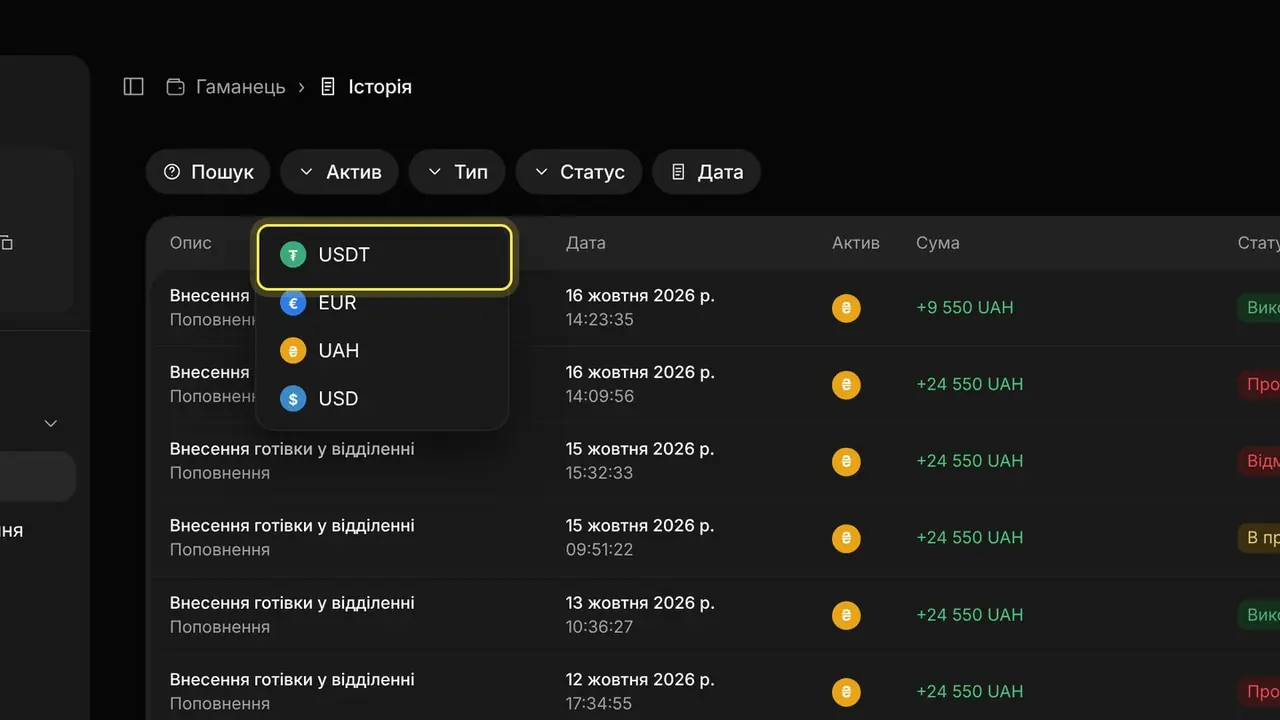Click the UAH coin icon in the 14:23:35 row
Screen dimensions: 1280x720
(x=846, y=308)
